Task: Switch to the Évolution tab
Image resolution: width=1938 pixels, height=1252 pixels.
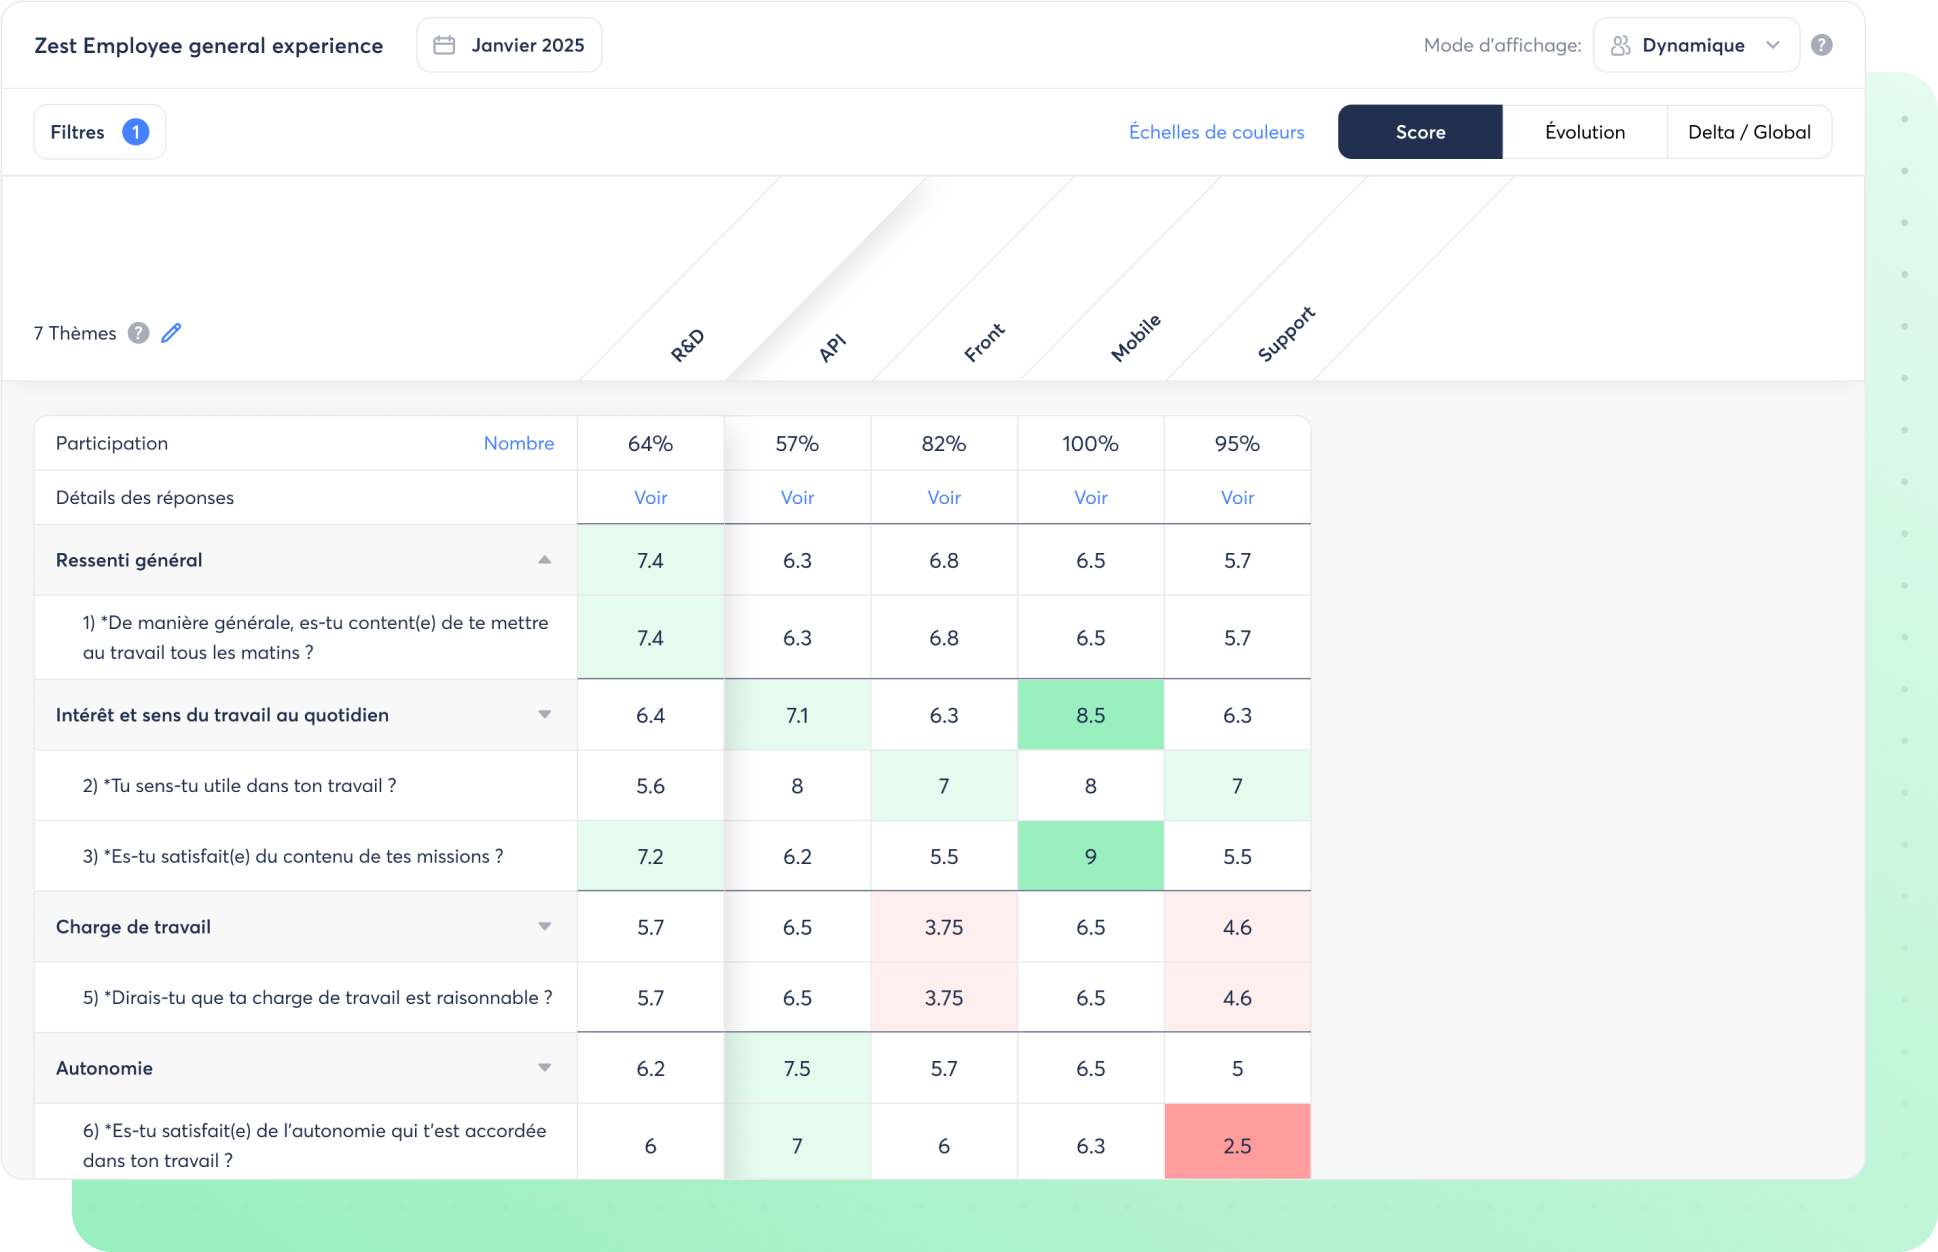Action: (x=1584, y=132)
